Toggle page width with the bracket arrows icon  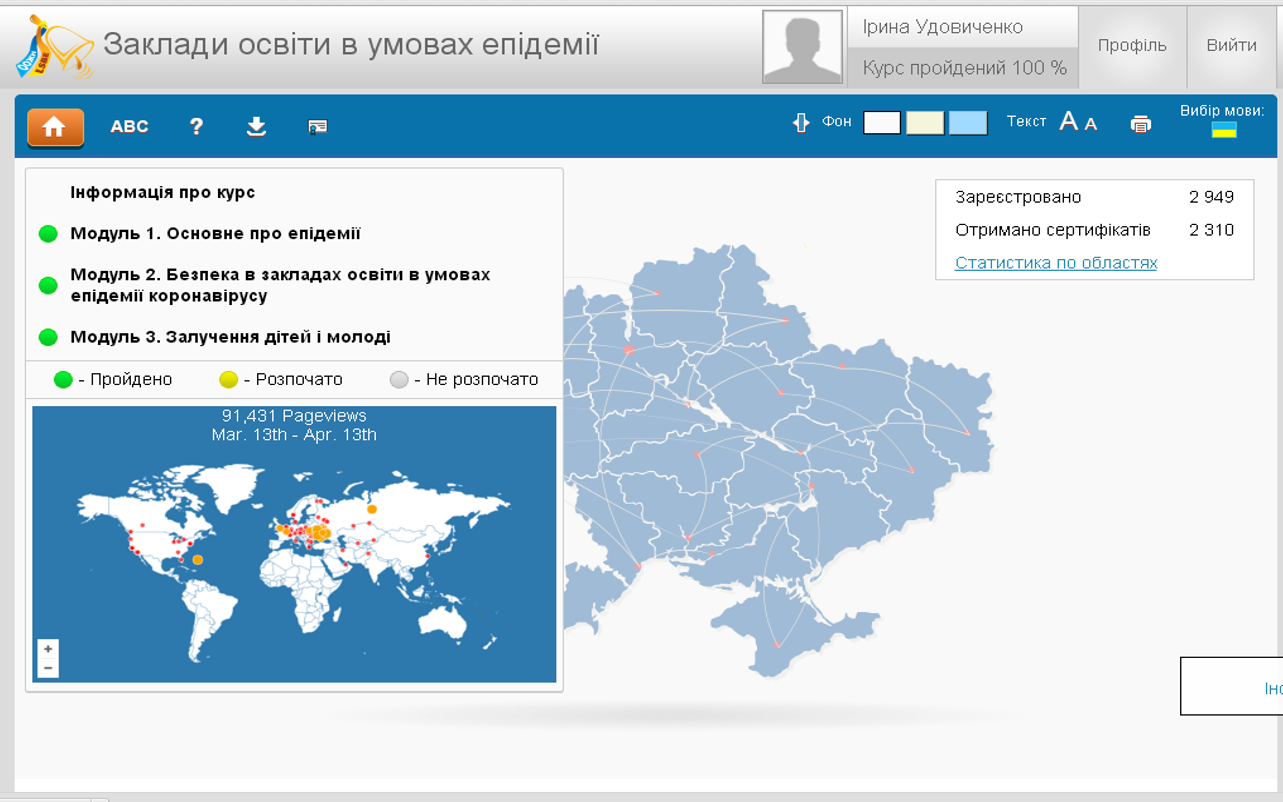(x=800, y=122)
